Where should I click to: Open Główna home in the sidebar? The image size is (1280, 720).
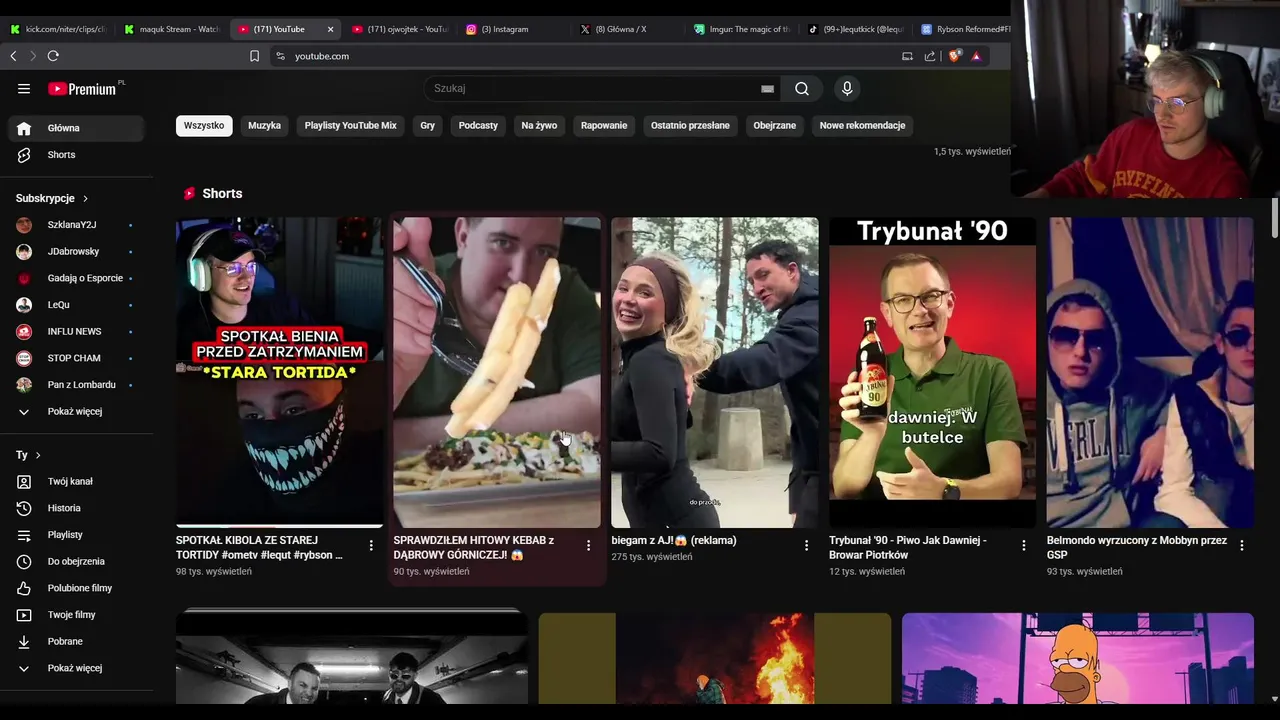(x=77, y=128)
